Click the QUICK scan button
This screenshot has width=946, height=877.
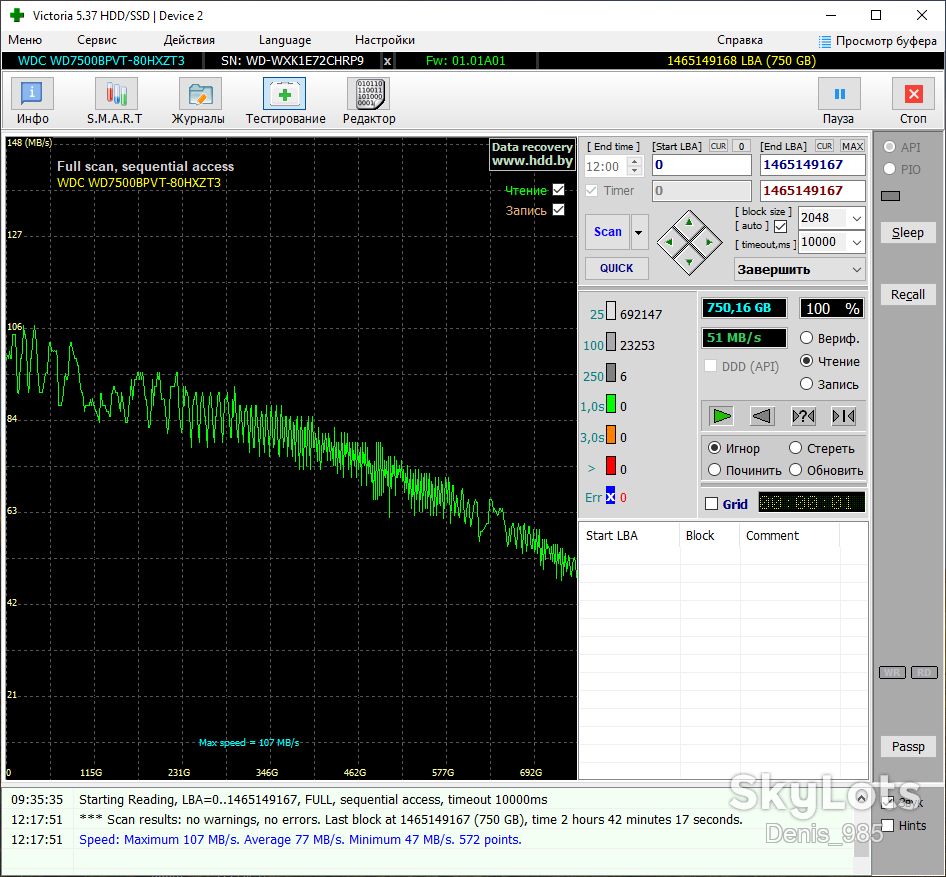pyautogui.click(x=617, y=268)
